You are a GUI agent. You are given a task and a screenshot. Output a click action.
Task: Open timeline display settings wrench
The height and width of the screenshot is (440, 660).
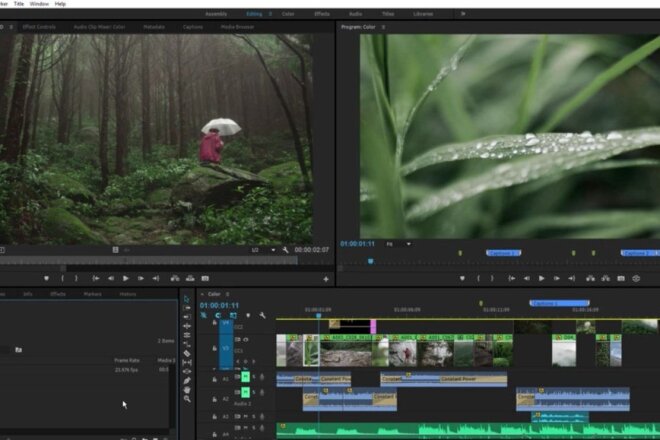click(x=262, y=315)
